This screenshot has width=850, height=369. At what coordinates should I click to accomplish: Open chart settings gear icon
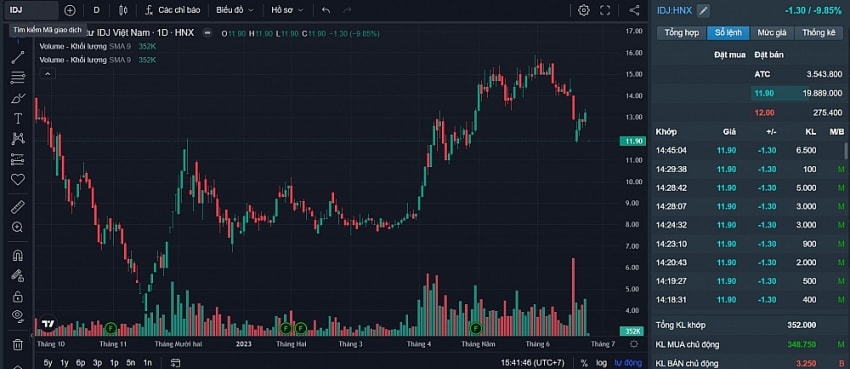click(x=584, y=10)
